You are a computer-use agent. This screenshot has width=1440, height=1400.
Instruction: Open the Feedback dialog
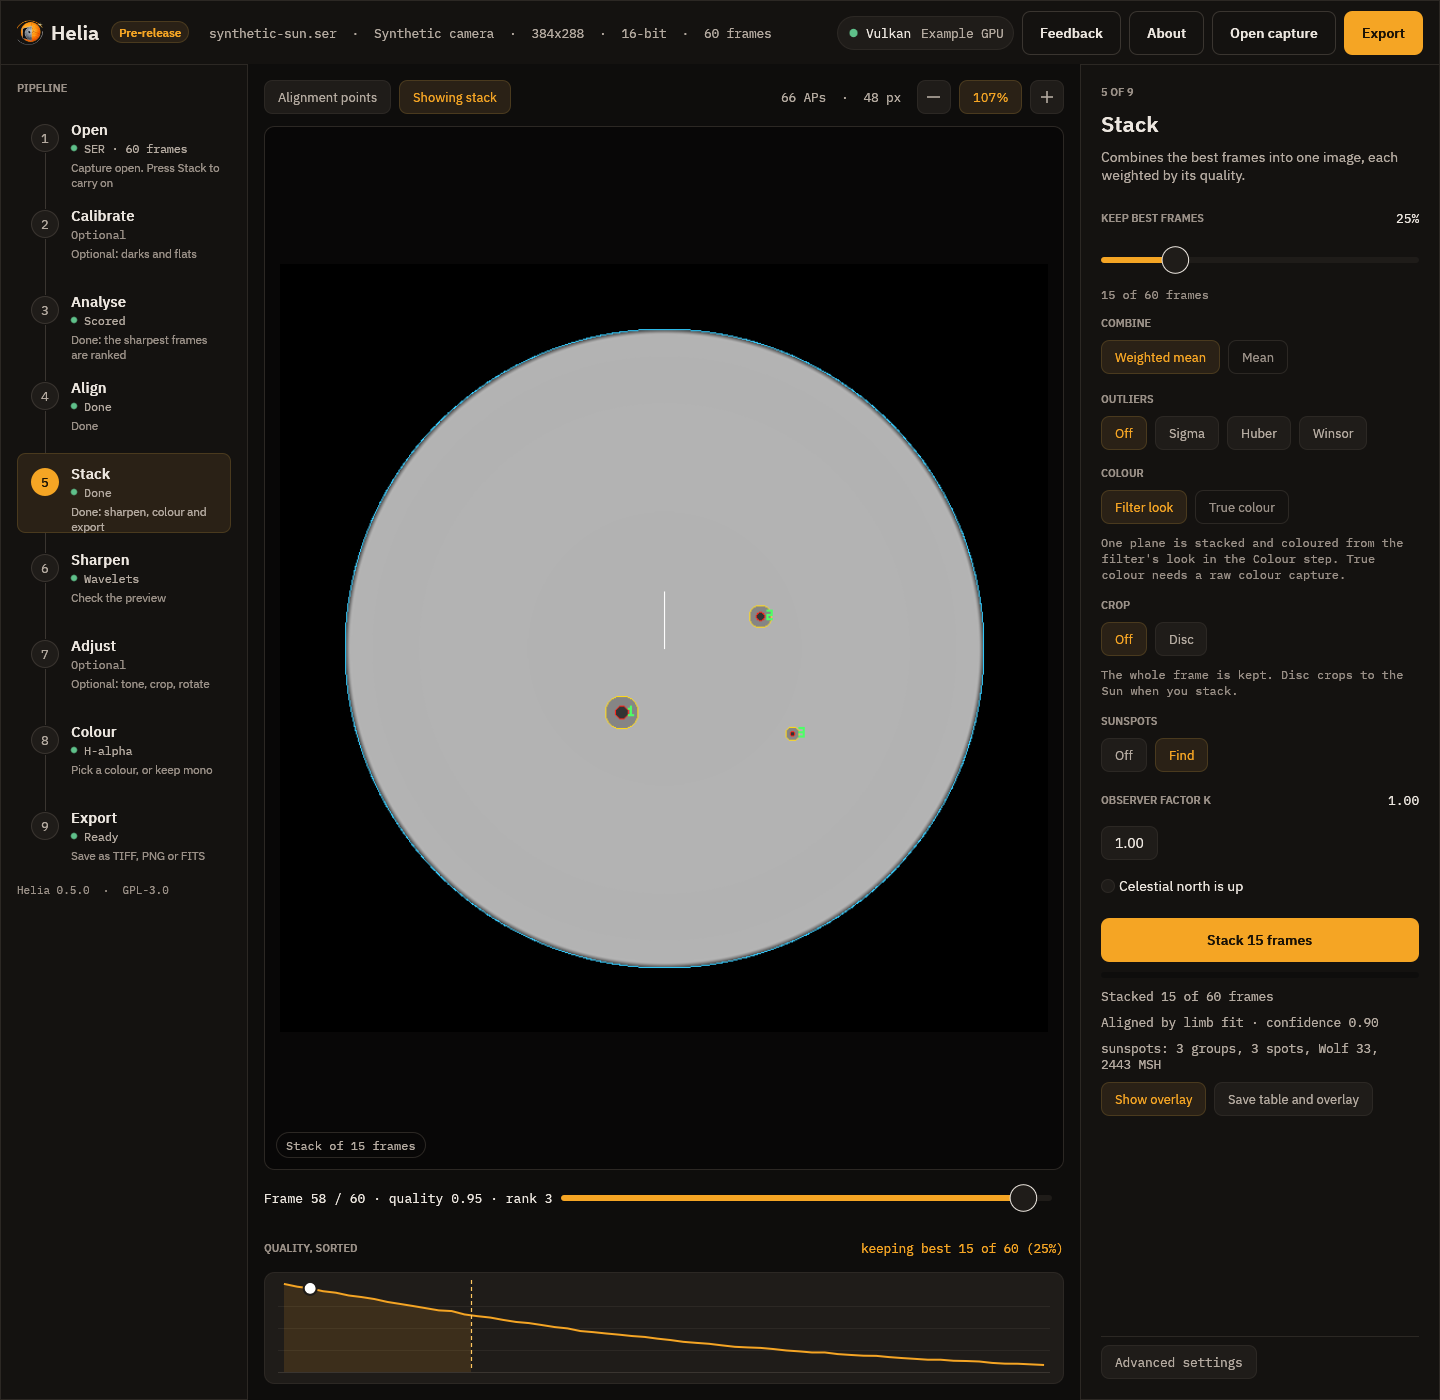1071,33
